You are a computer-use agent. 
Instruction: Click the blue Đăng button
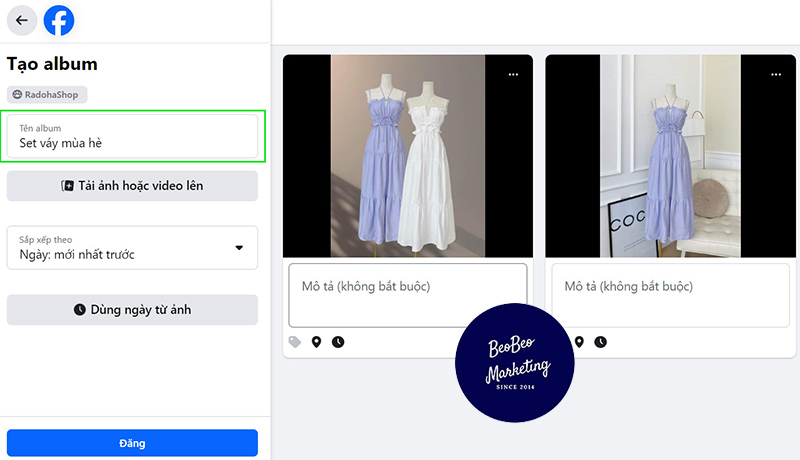132,443
